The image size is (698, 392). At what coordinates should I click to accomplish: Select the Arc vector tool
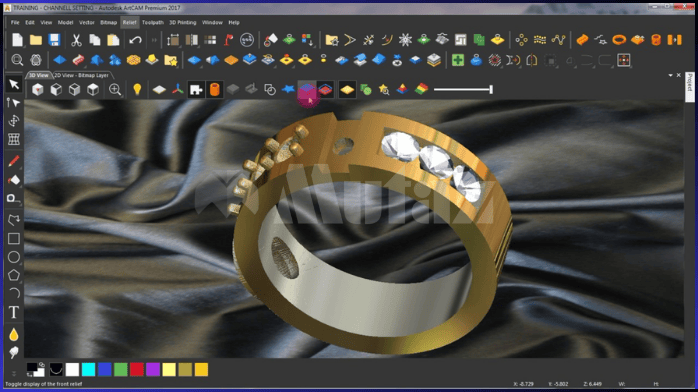(x=14, y=293)
